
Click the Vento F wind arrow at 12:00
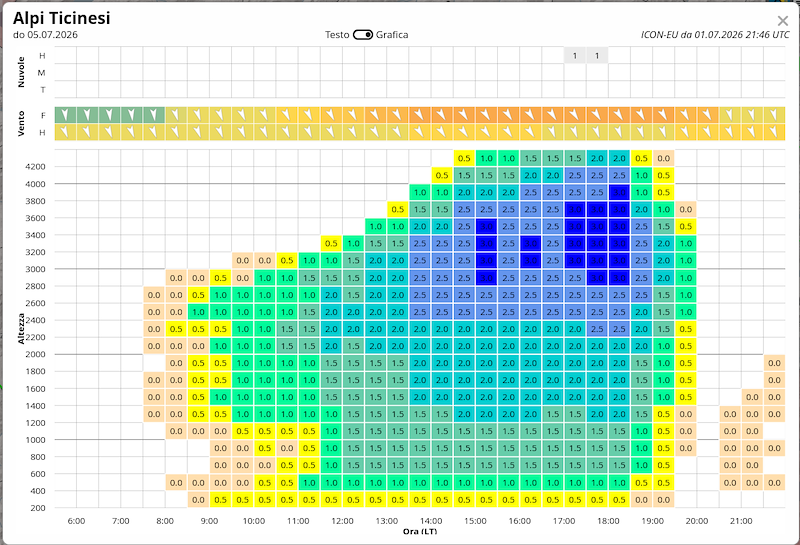[x=354, y=115]
